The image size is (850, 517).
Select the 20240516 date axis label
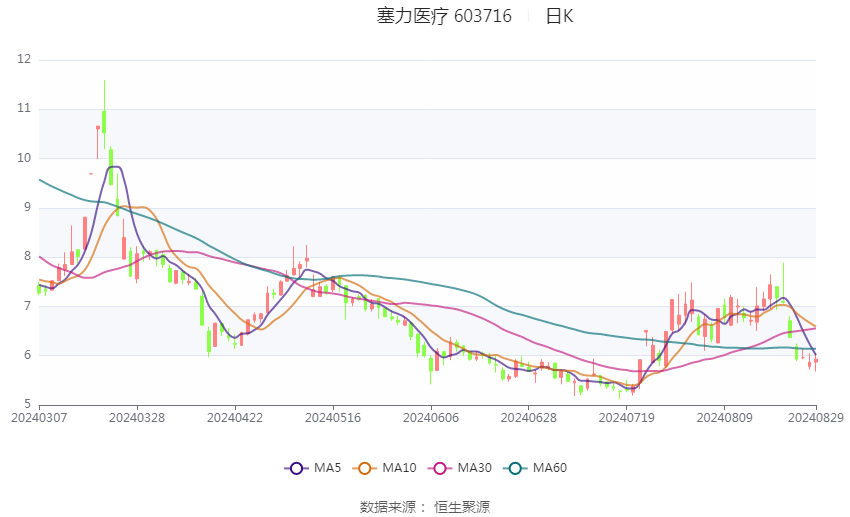click(333, 418)
